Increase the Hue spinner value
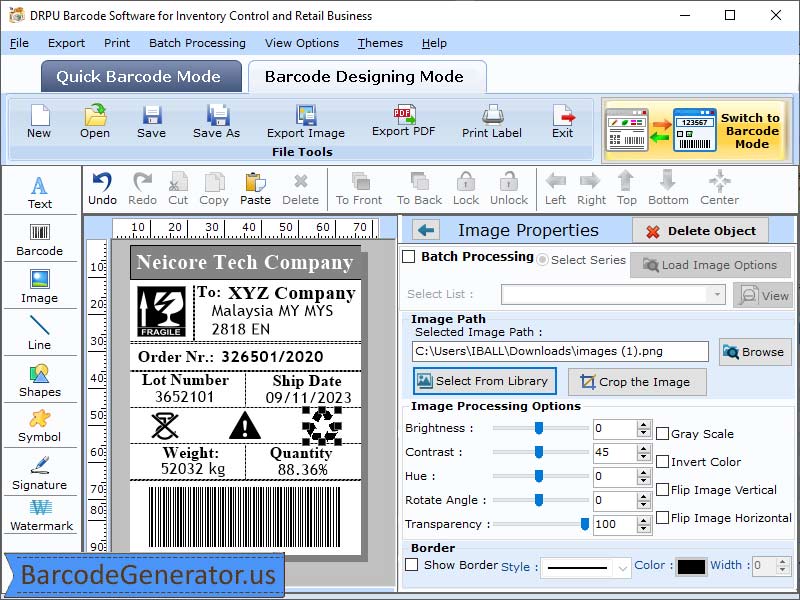The image size is (800, 600). pos(643,472)
